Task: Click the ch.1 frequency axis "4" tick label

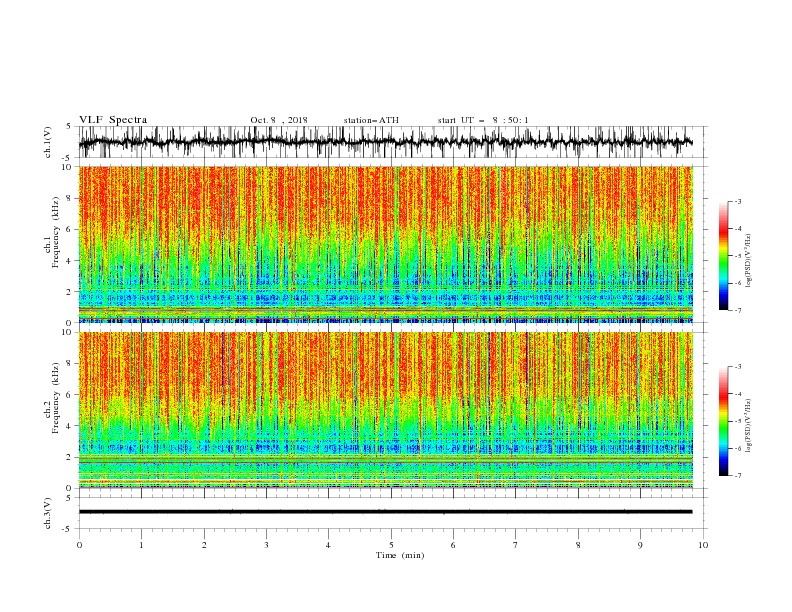Action: (x=69, y=261)
